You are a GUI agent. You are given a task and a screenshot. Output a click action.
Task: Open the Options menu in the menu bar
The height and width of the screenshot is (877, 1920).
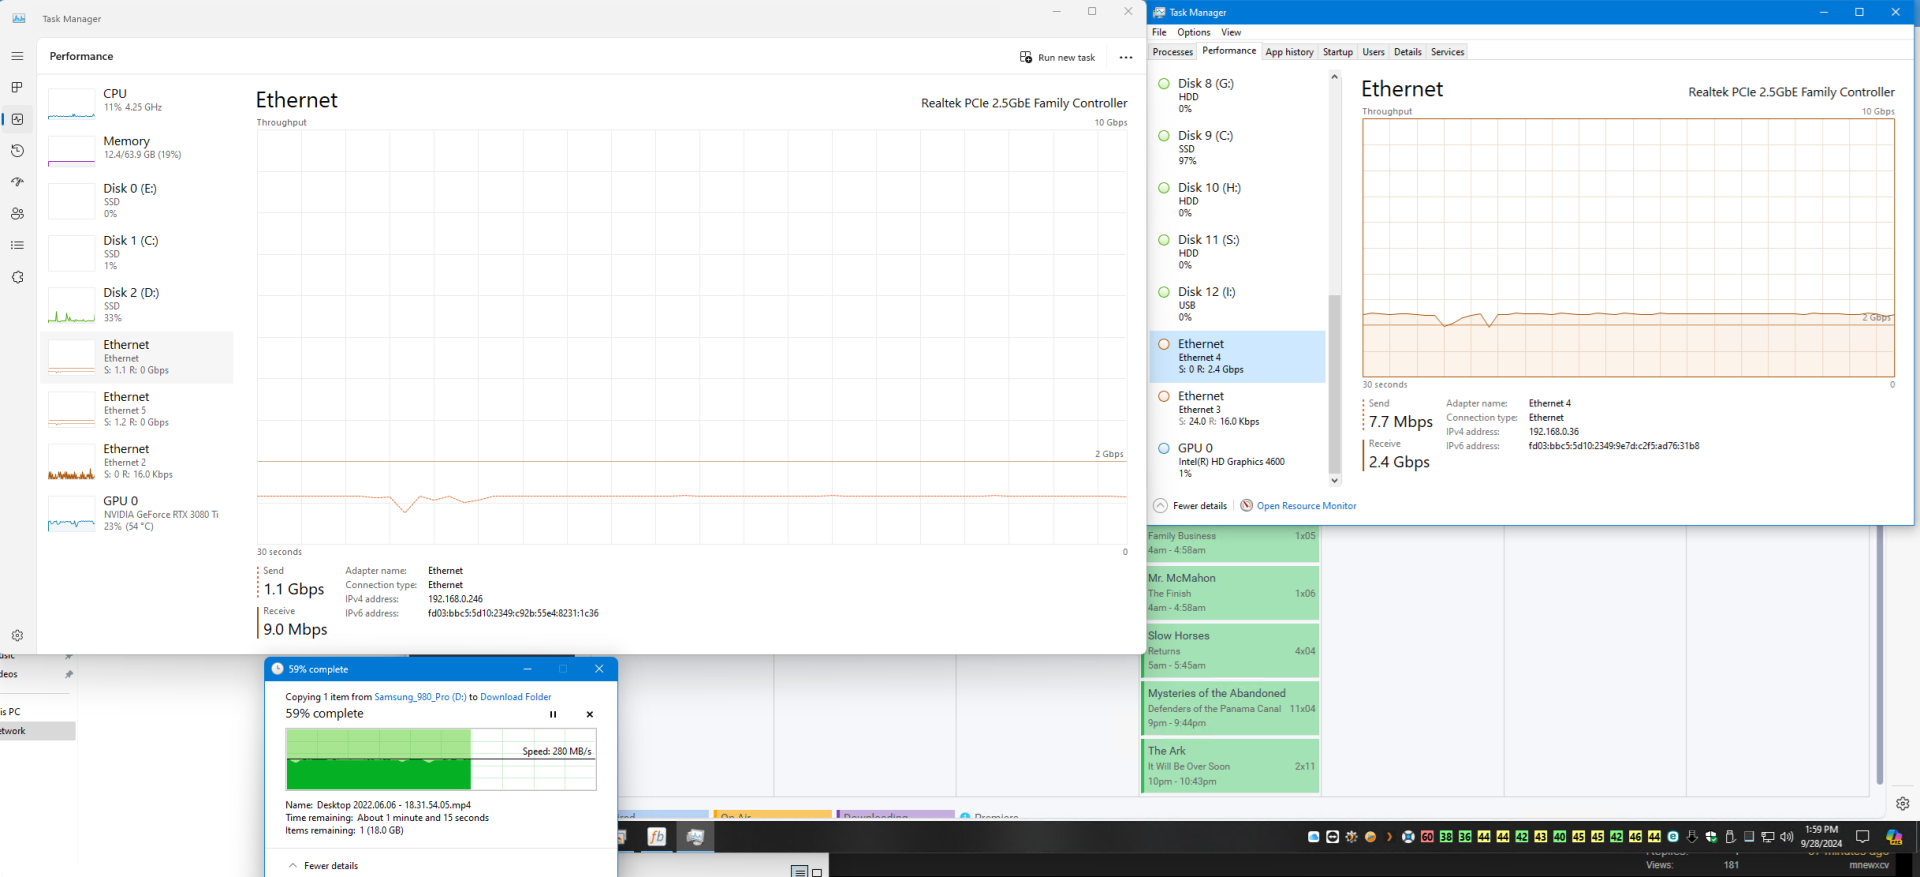1193,32
